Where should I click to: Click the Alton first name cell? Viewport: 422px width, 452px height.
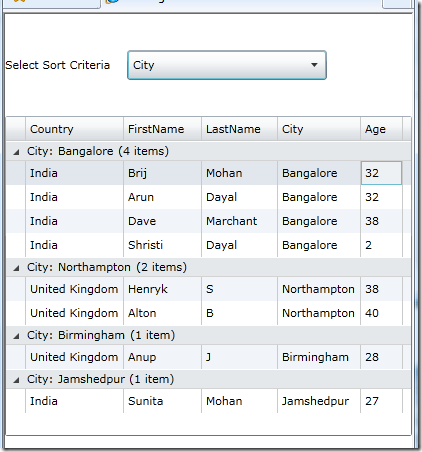click(x=162, y=313)
